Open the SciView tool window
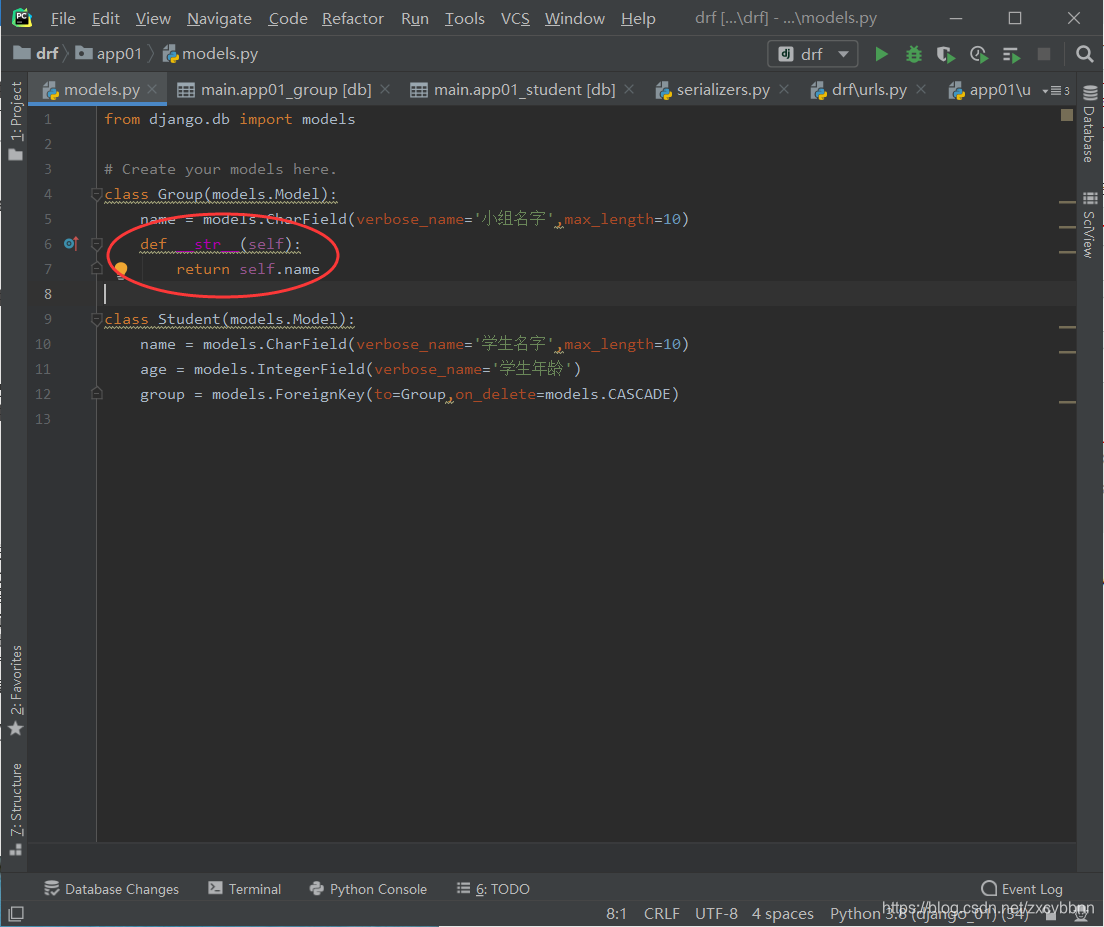This screenshot has width=1104, height=927. [x=1090, y=225]
